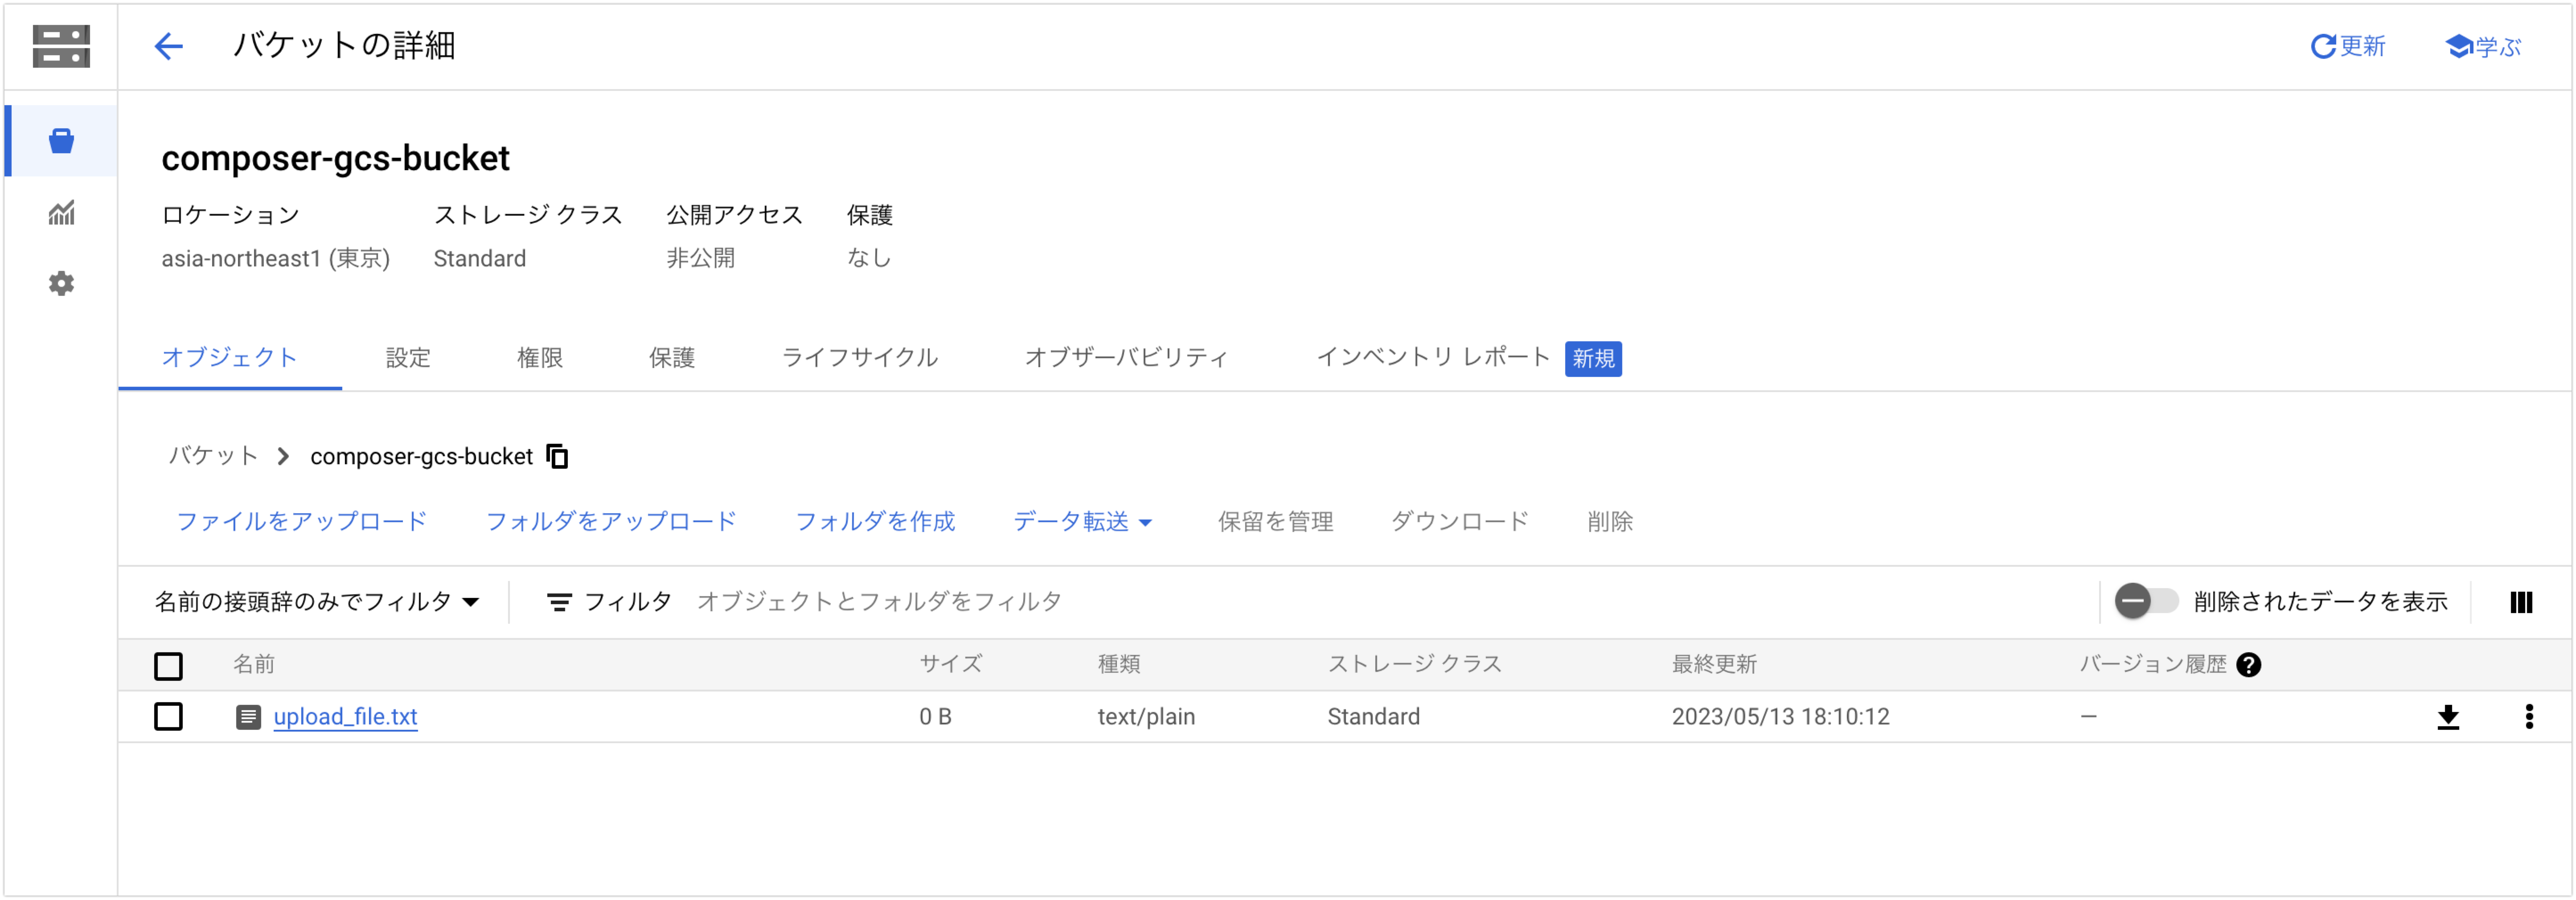
Task: Click the Cloud Storage product logo icon
Action: tap(61, 46)
